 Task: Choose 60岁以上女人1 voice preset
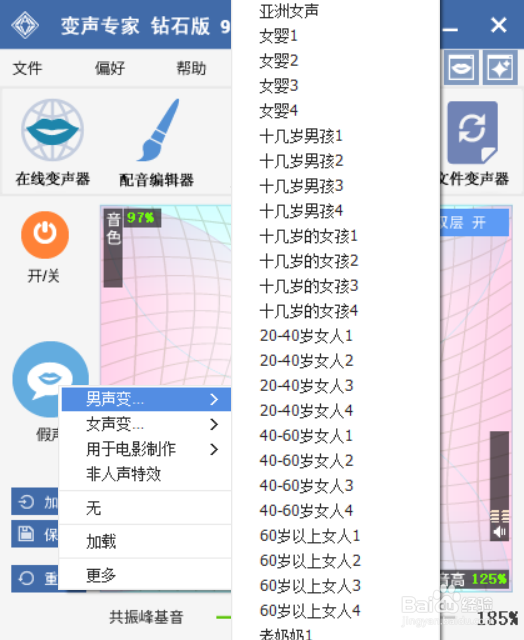pos(310,536)
